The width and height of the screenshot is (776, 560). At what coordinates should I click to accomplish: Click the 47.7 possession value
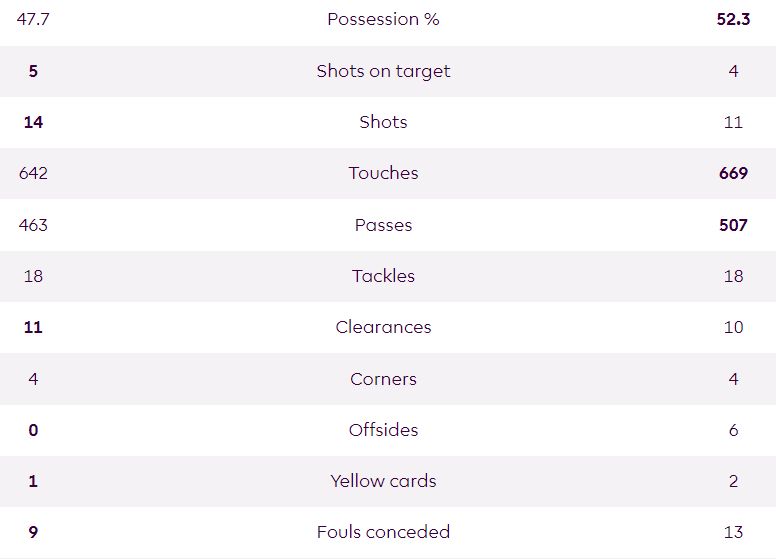(33, 19)
